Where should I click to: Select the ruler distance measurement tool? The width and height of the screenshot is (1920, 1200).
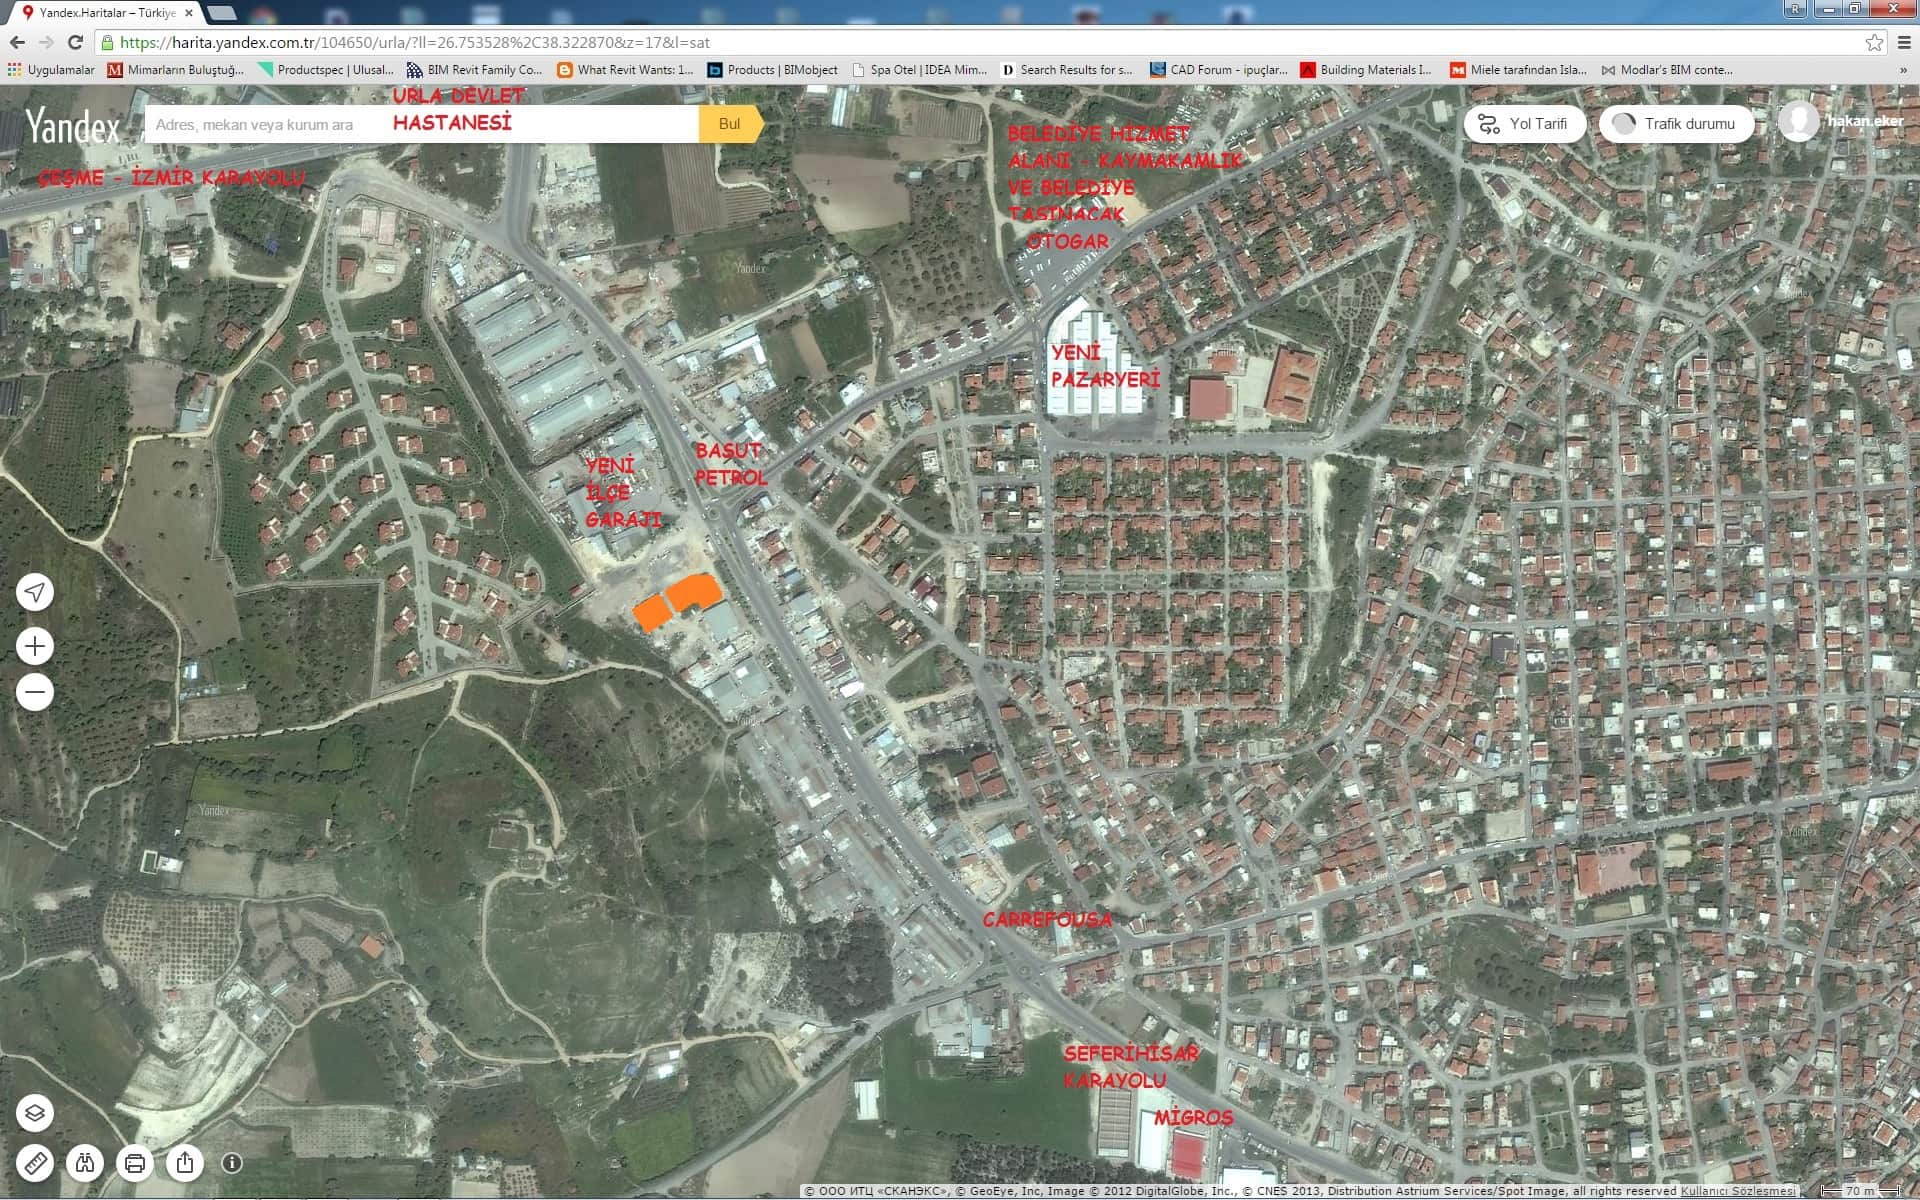pyautogui.click(x=35, y=1163)
